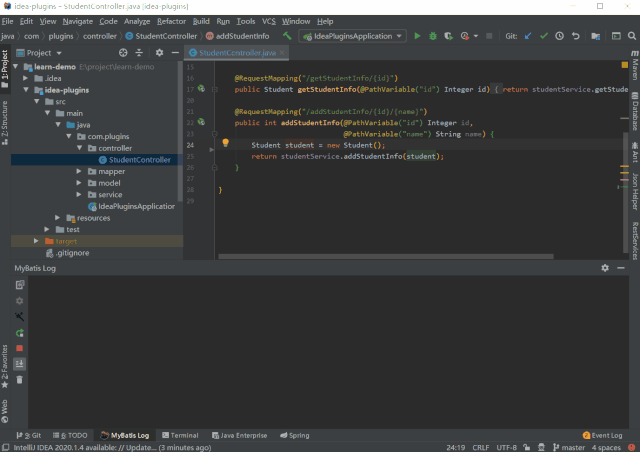Collapse the controller package folder
This screenshot has height=452, width=640.
pos(80,148)
